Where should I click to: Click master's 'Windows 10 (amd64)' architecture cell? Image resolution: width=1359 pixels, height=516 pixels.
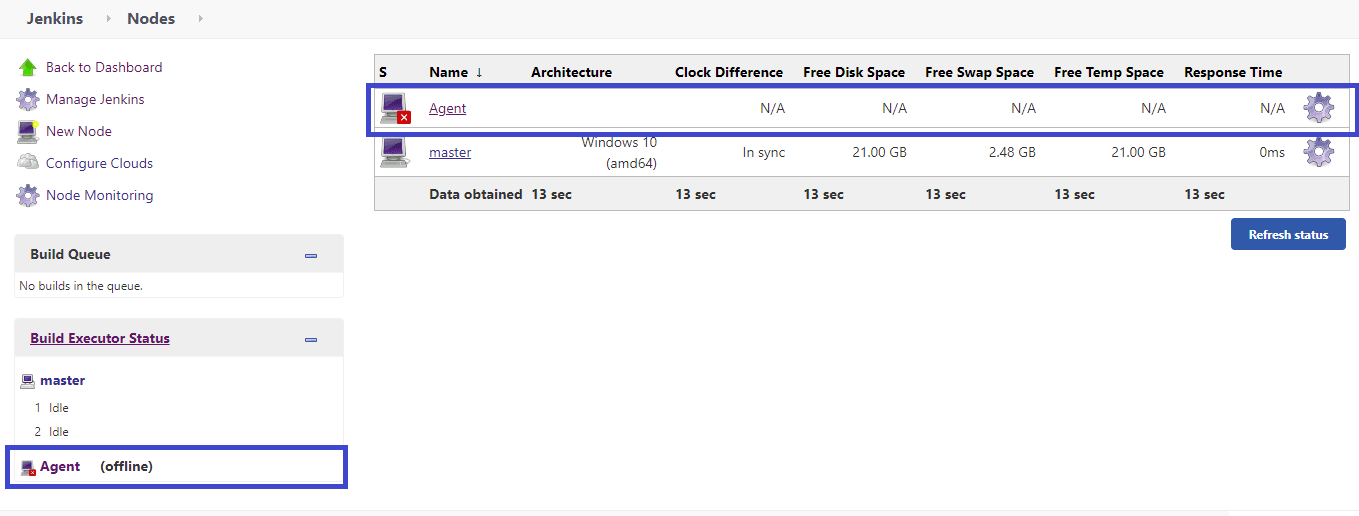tap(619, 152)
